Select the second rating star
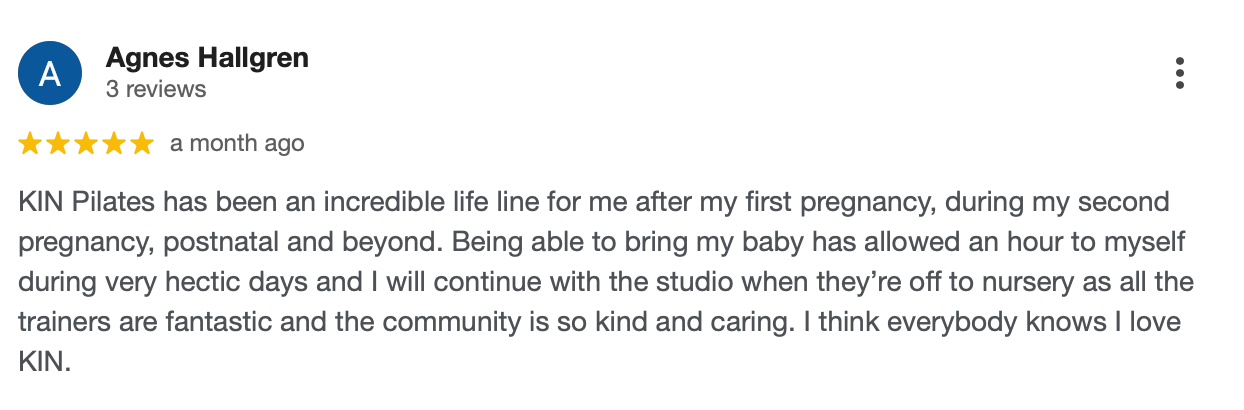 (58, 144)
